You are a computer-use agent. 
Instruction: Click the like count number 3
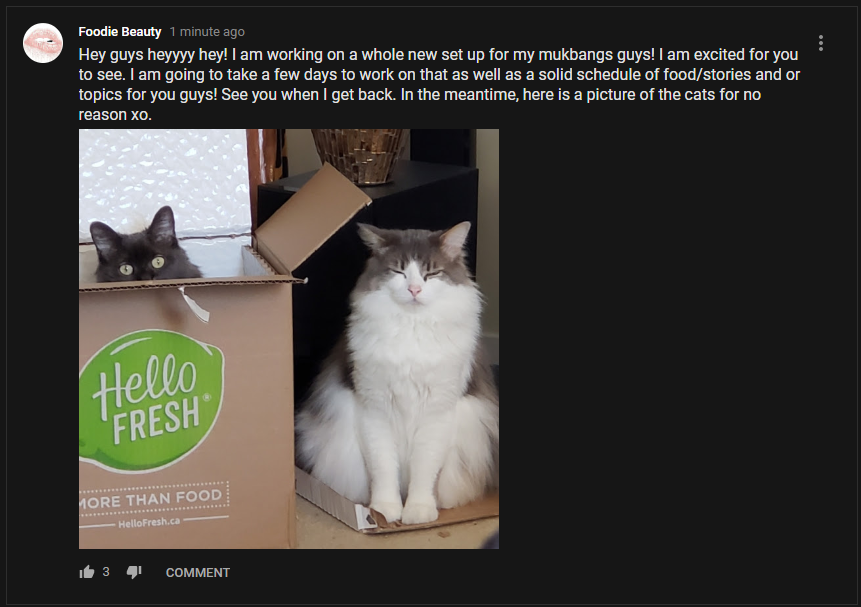tap(106, 572)
